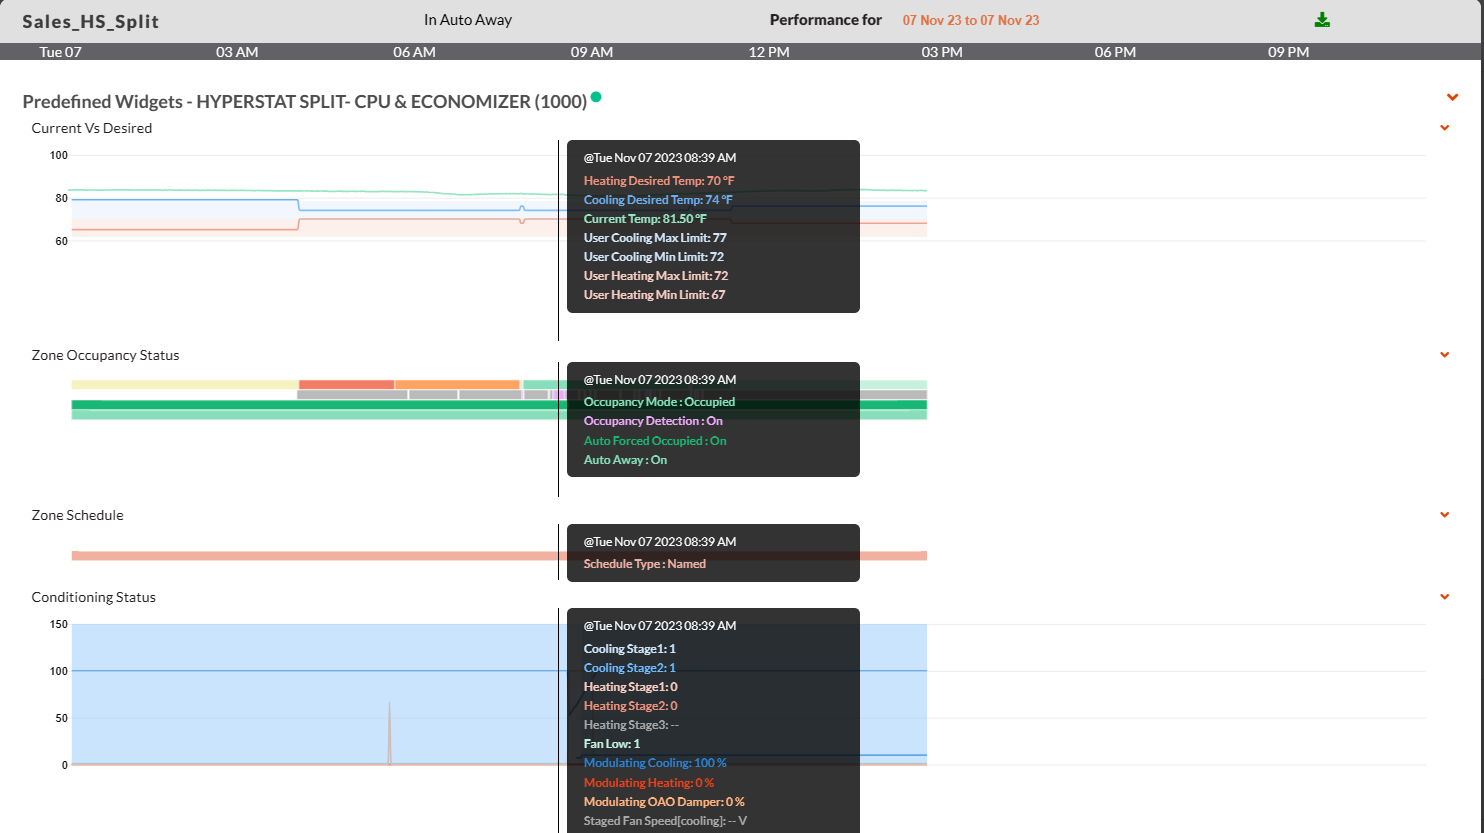This screenshot has width=1484, height=833.
Task: Open the date range 07 Nov 23 selector
Action: tap(970, 19)
